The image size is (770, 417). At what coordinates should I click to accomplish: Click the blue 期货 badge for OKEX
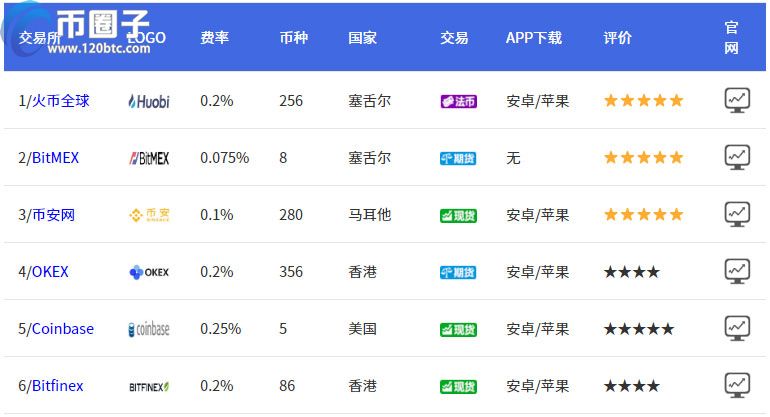tap(458, 272)
